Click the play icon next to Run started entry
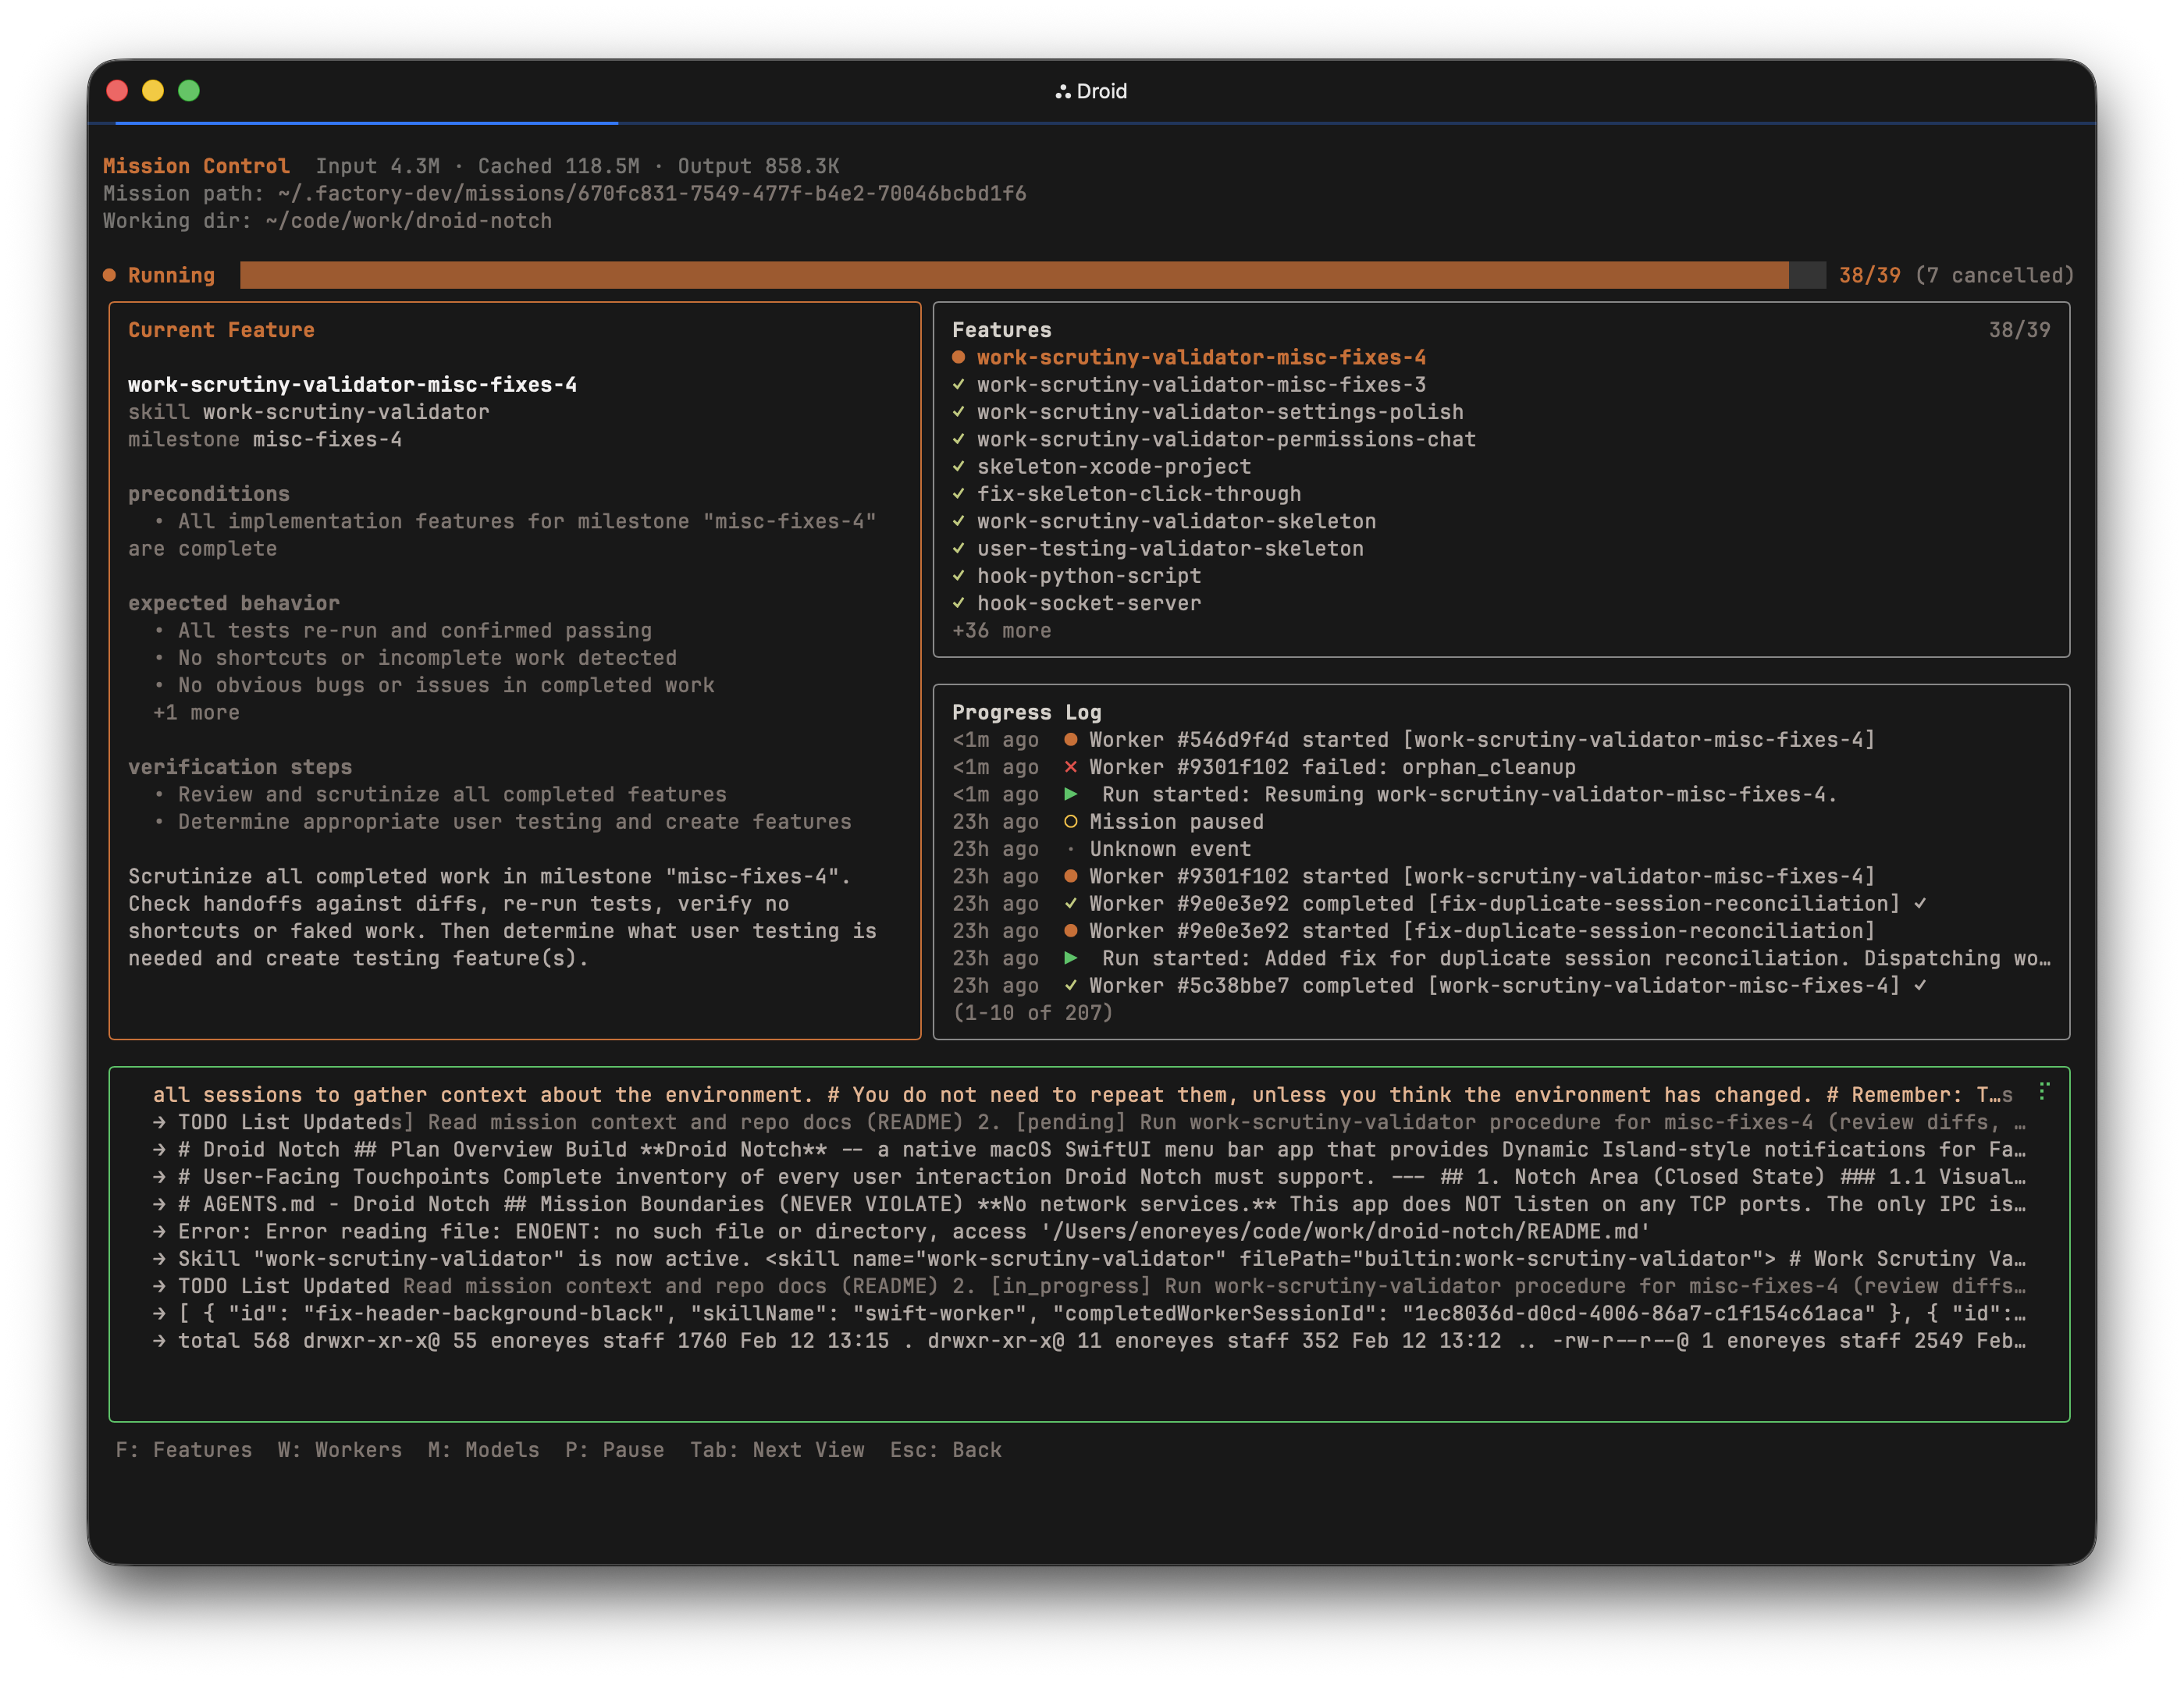The height and width of the screenshot is (1681, 2184). click(1072, 794)
